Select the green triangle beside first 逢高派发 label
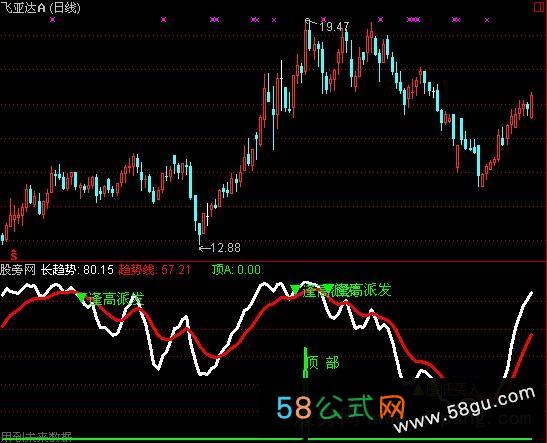547x443 pixels. [x=81, y=297]
